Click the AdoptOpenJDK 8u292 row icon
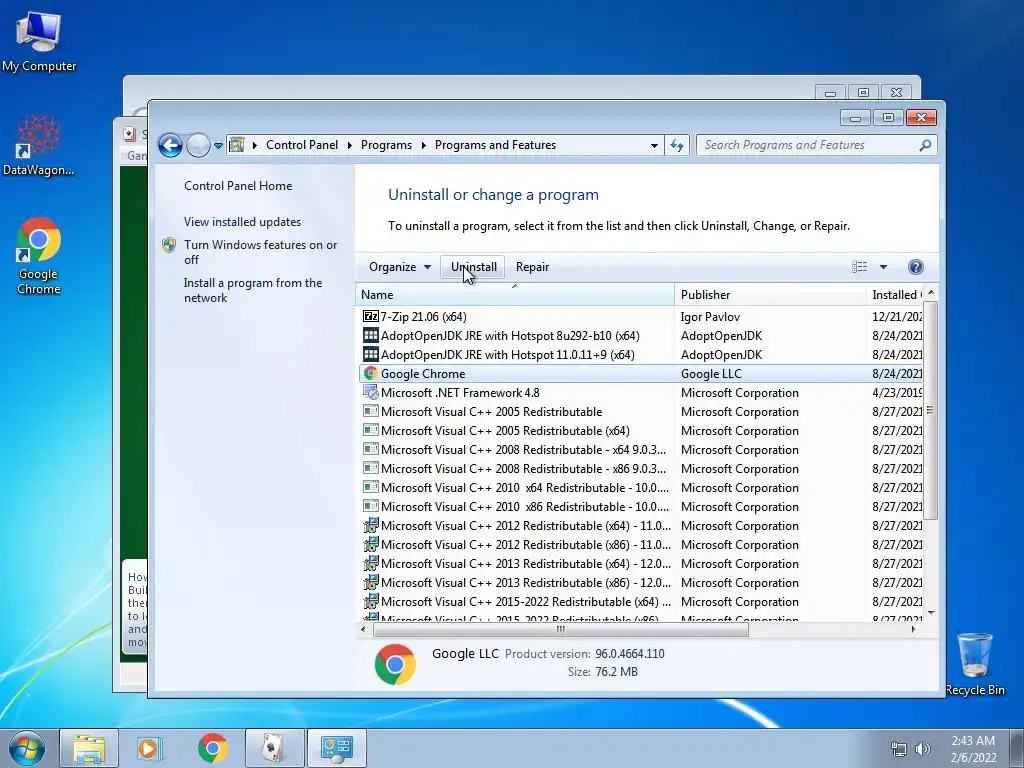The width and height of the screenshot is (1024, 768). (x=370, y=336)
